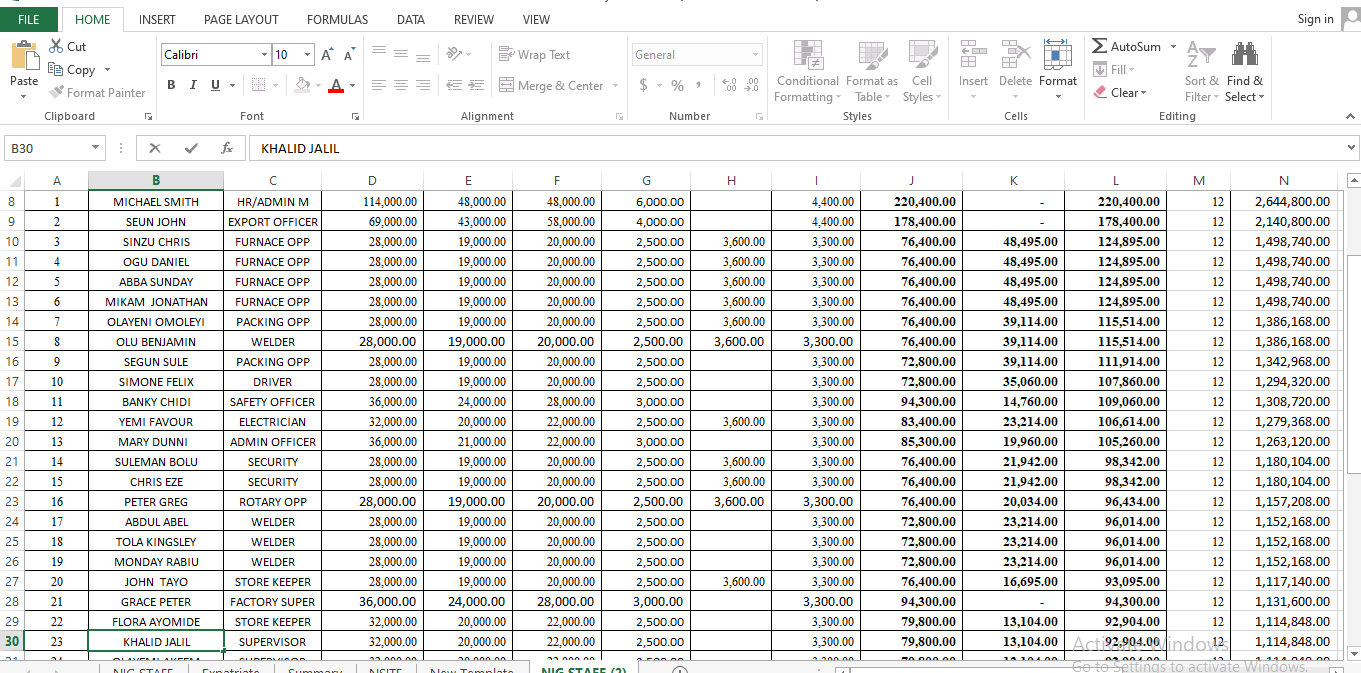This screenshot has height=673, width=1361.
Task: Toggle Underline formatting
Action: pos(216,86)
